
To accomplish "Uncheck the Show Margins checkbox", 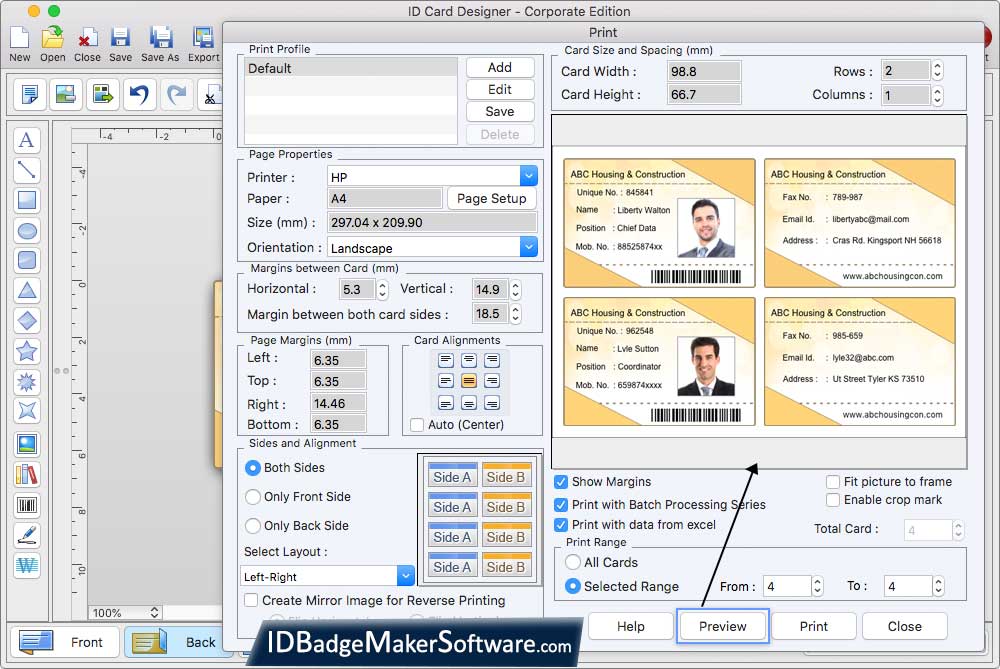I will (562, 482).
